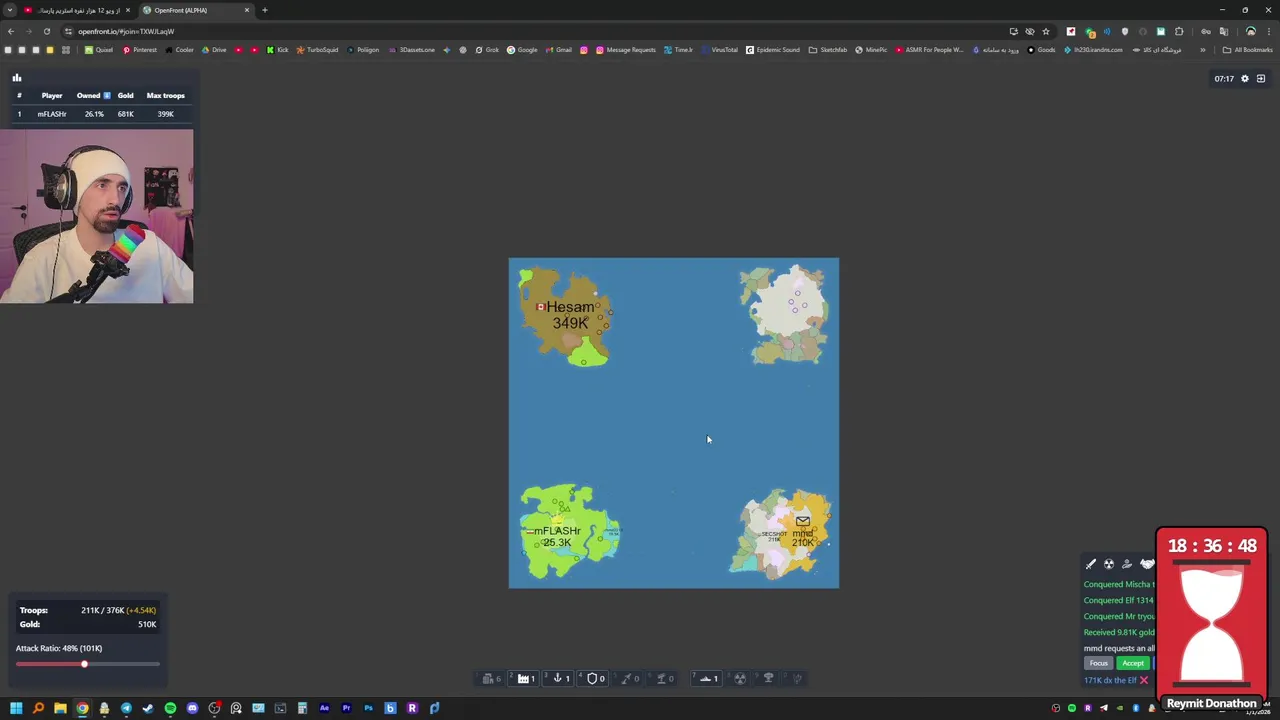Sort leaderboard by Owned column
This screenshot has width=1280, height=720.
point(92,95)
